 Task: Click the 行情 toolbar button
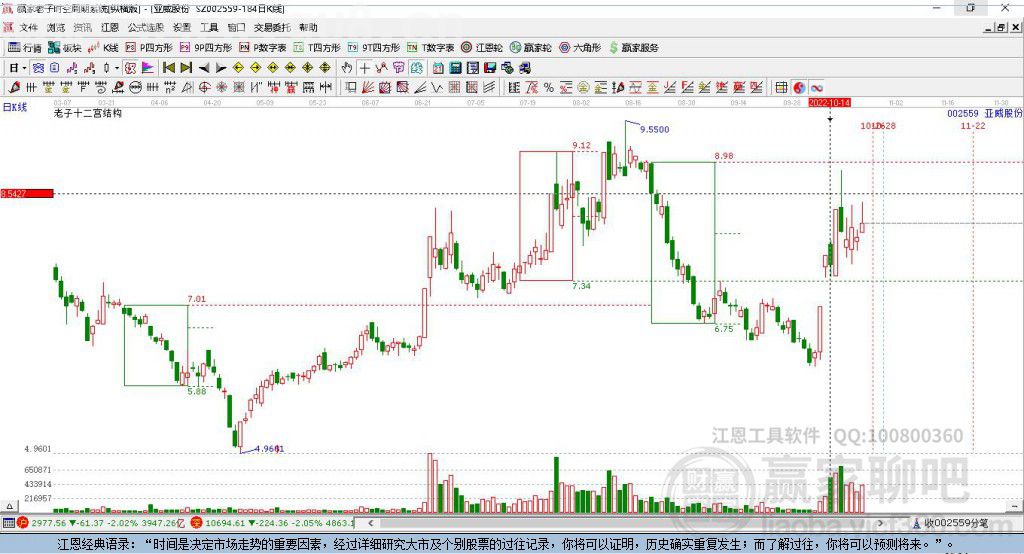tap(25, 48)
